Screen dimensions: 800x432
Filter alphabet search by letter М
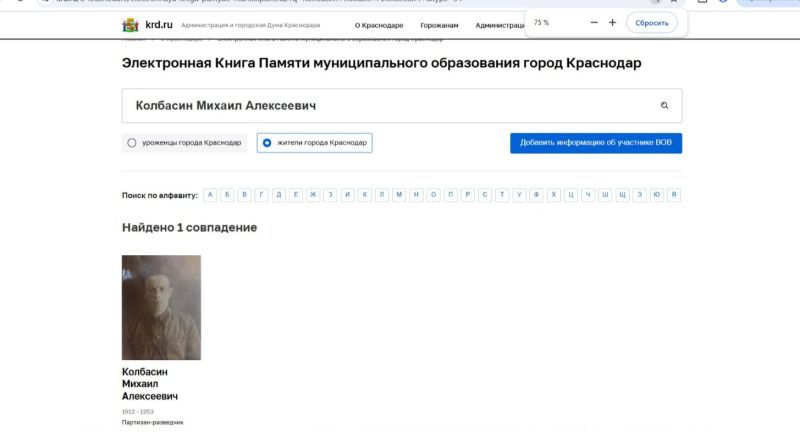click(399, 195)
